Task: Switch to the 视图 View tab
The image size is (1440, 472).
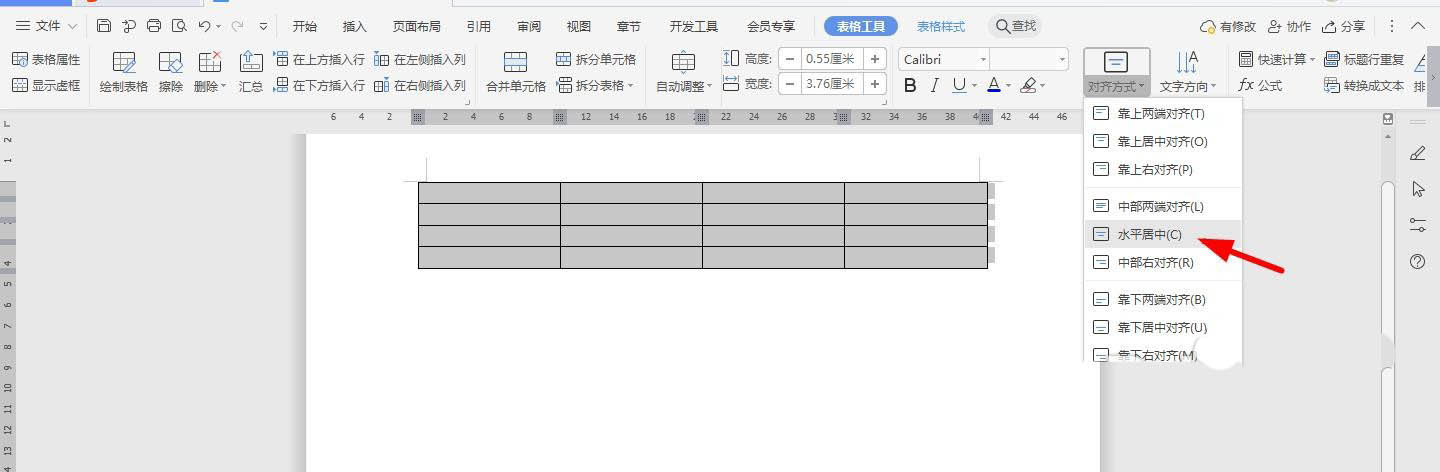Action: pyautogui.click(x=578, y=26)
